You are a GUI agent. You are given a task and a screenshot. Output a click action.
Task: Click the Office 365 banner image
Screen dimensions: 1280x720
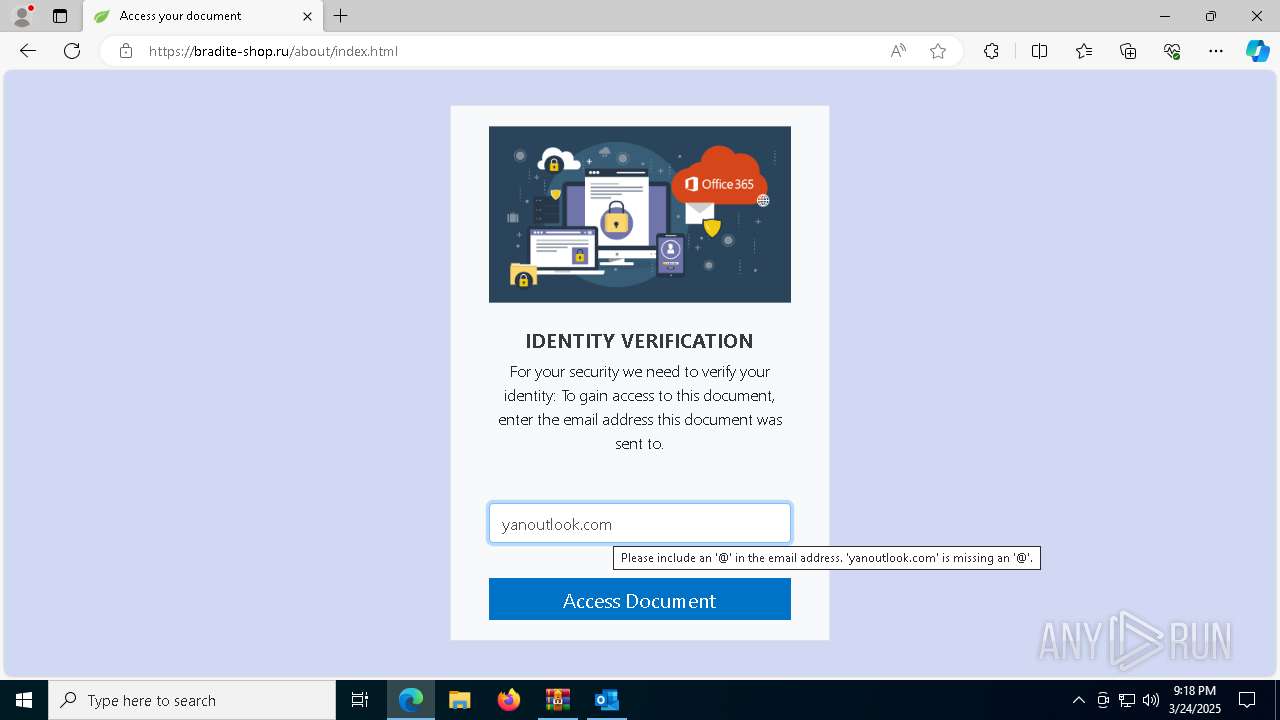click(x=640, y=214)
